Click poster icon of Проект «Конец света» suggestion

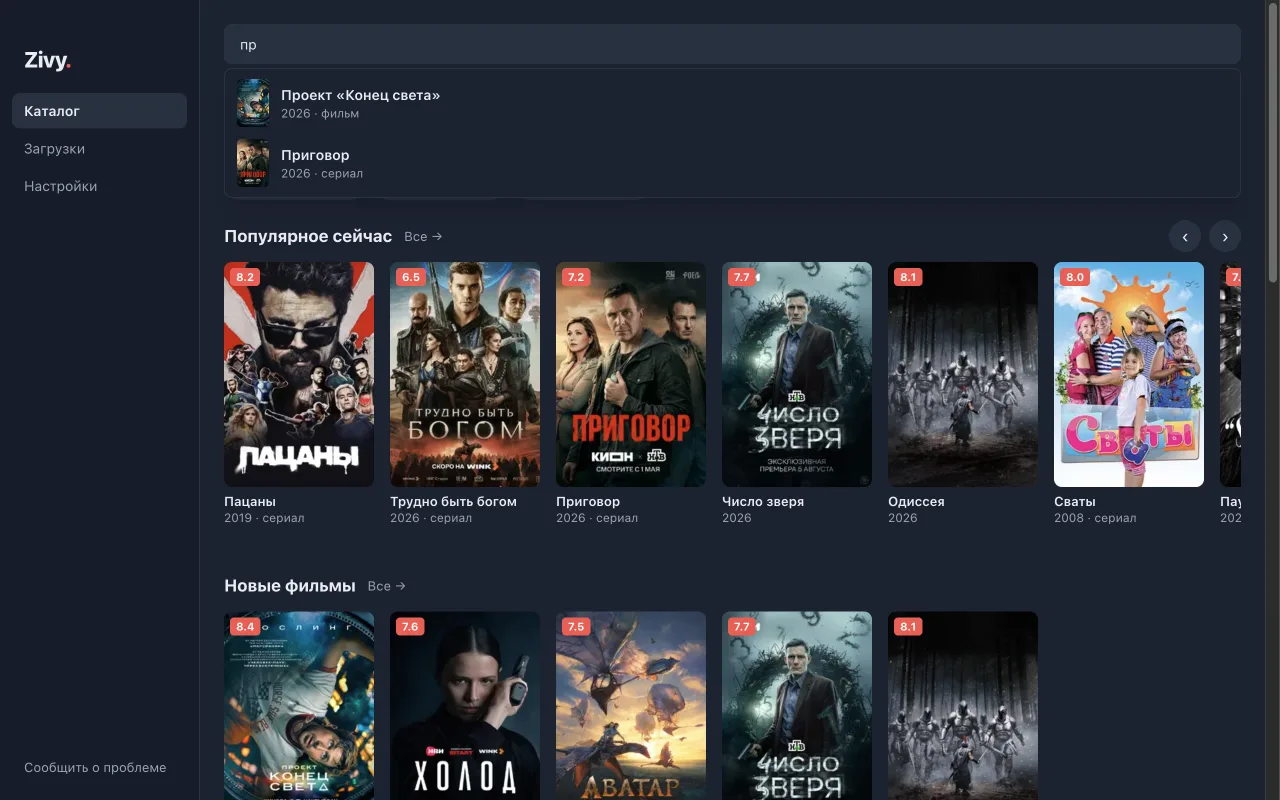click(253, 103)
